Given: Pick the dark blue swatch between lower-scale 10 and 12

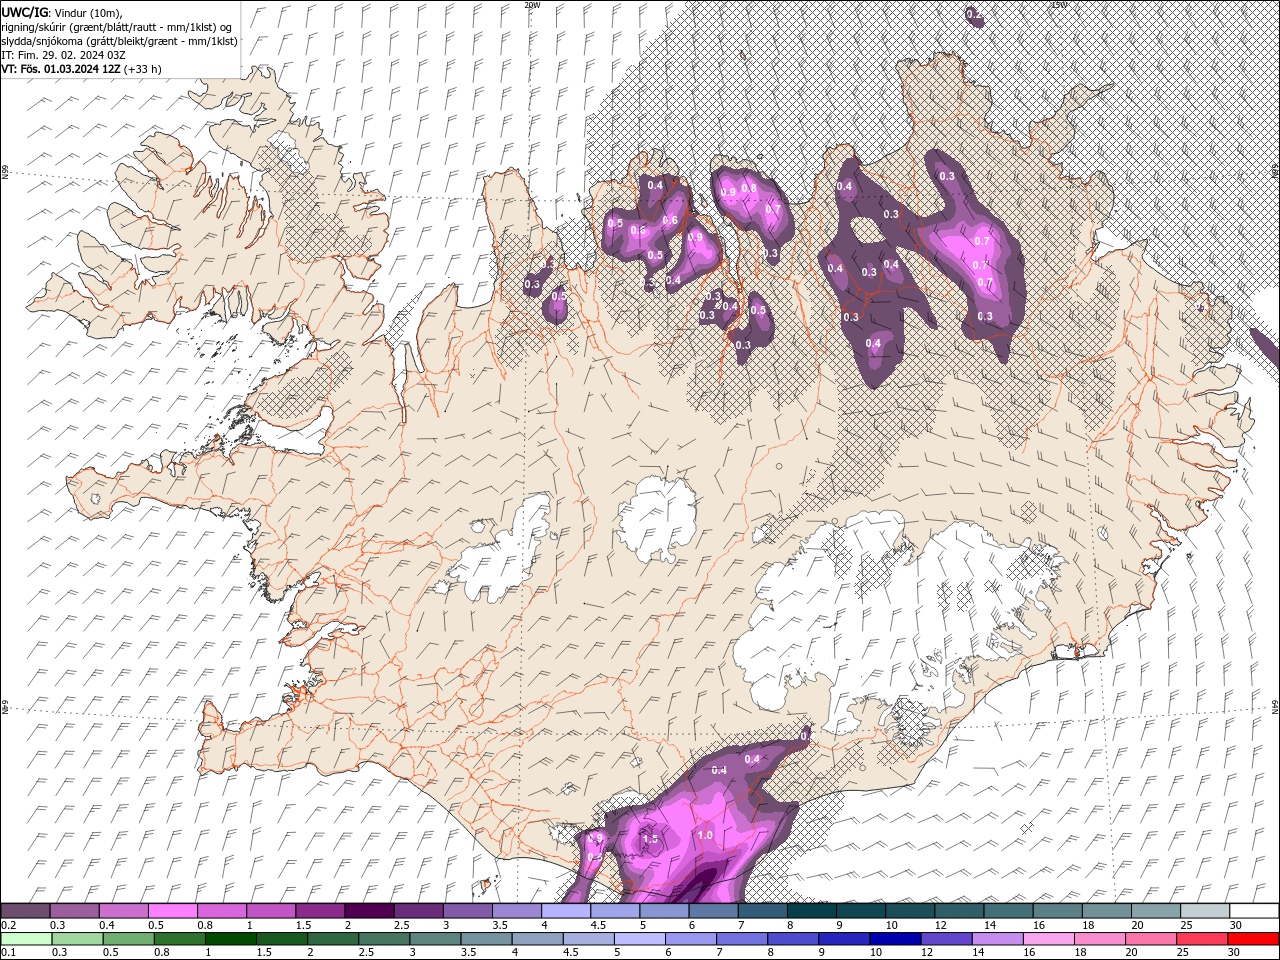Looking at the screenshot, I should pos(894,939).
